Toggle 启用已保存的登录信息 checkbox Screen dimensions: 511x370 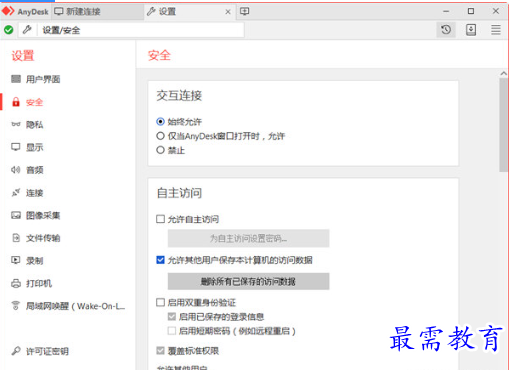click(x=172, y=316)
